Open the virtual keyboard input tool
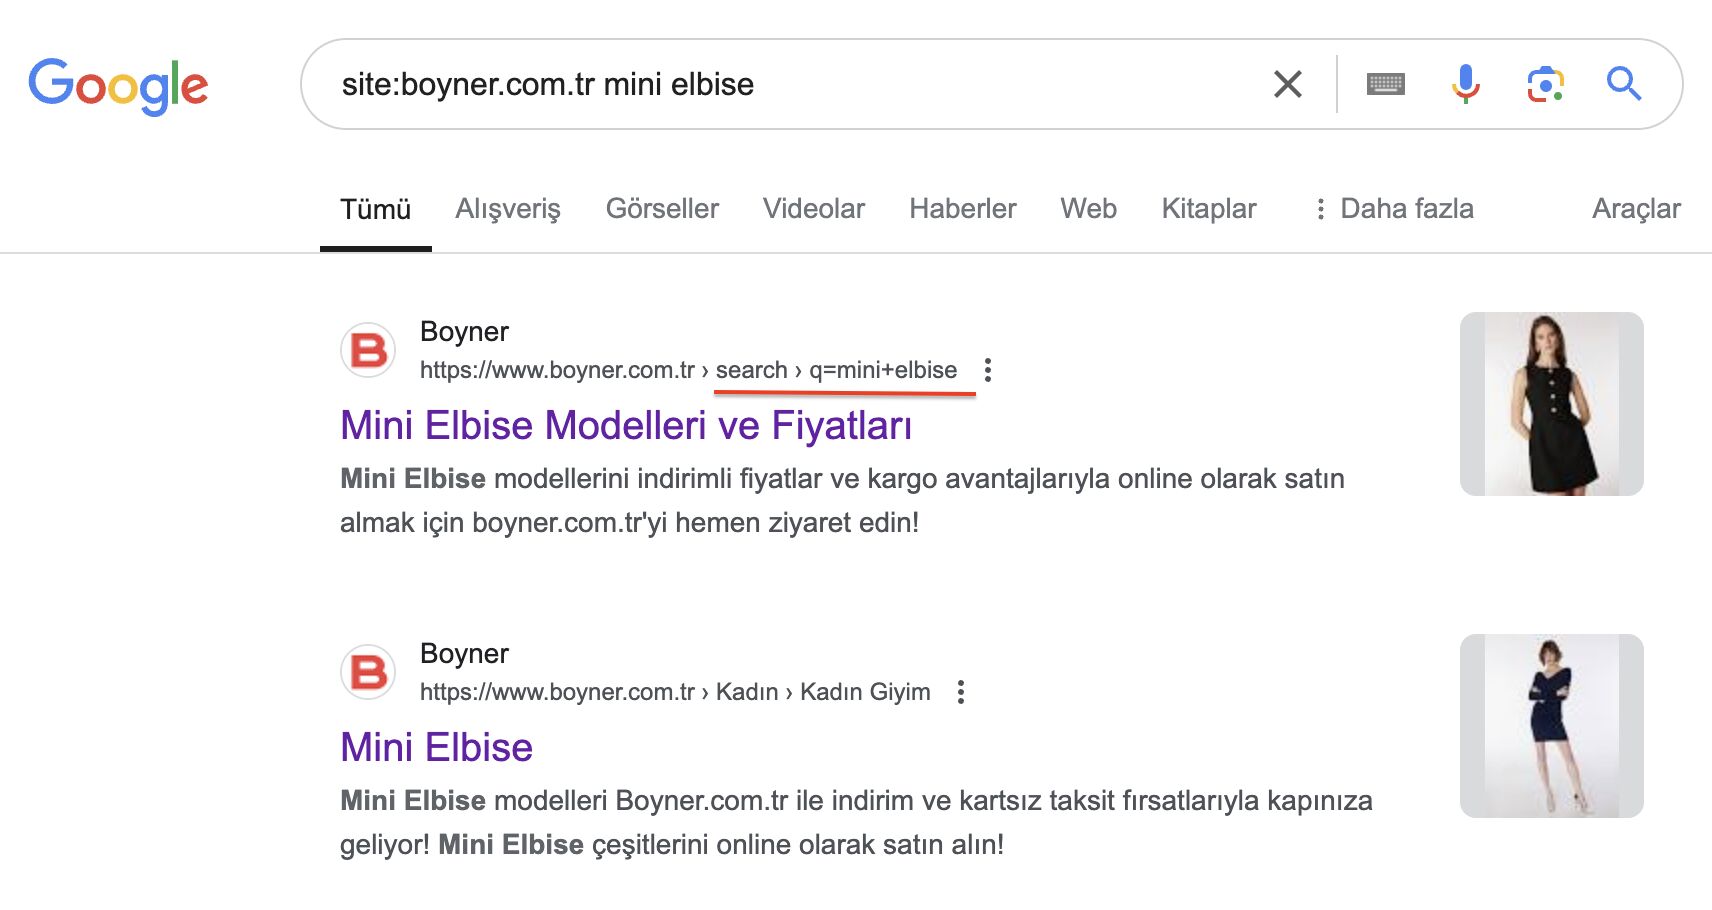The height and width of the screenshot is (910, 1712). click(x=1385, y=84)
